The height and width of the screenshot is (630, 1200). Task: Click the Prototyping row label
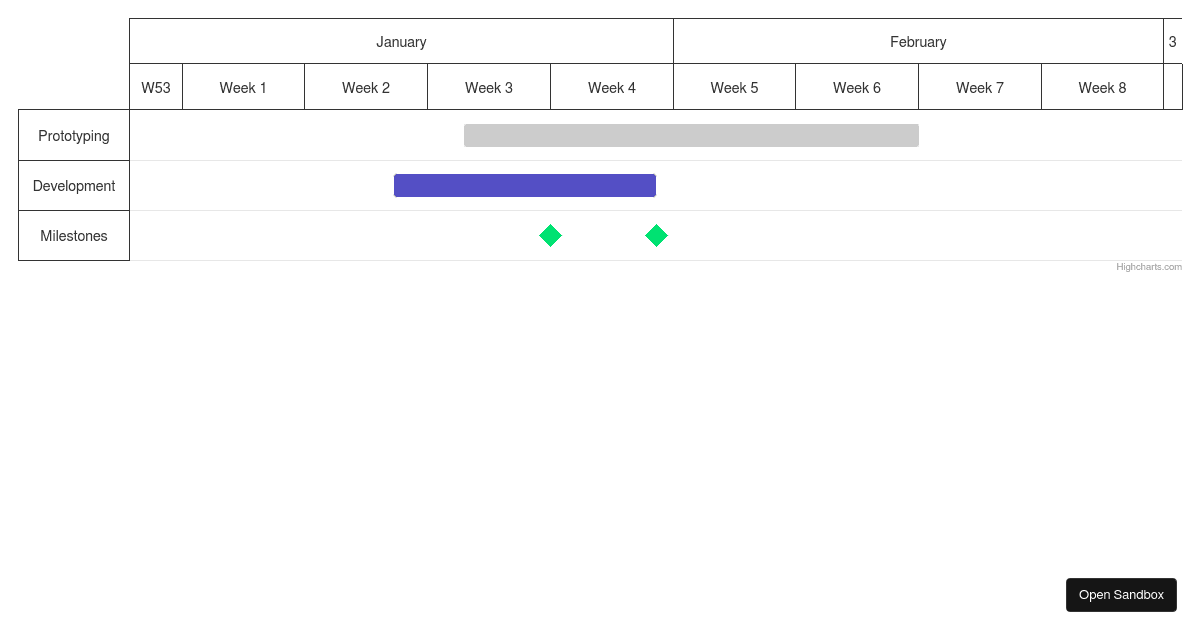click(x=73, y=135)
